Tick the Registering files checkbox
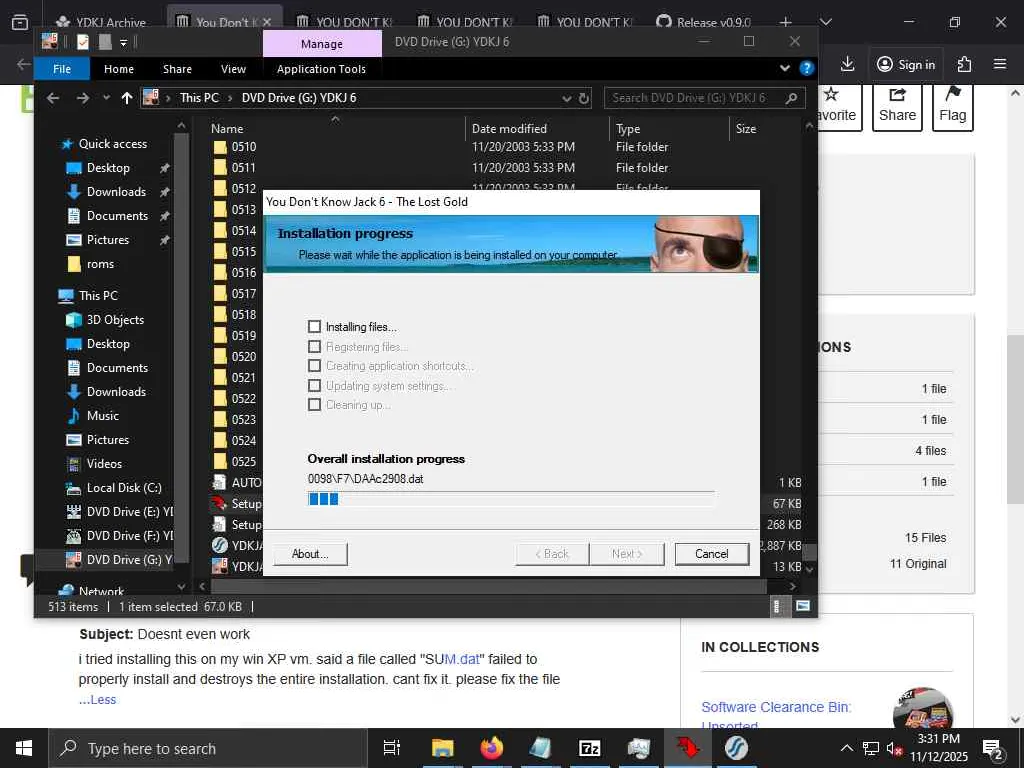Viewport: 1024px width, 768px height. point(314,346)
